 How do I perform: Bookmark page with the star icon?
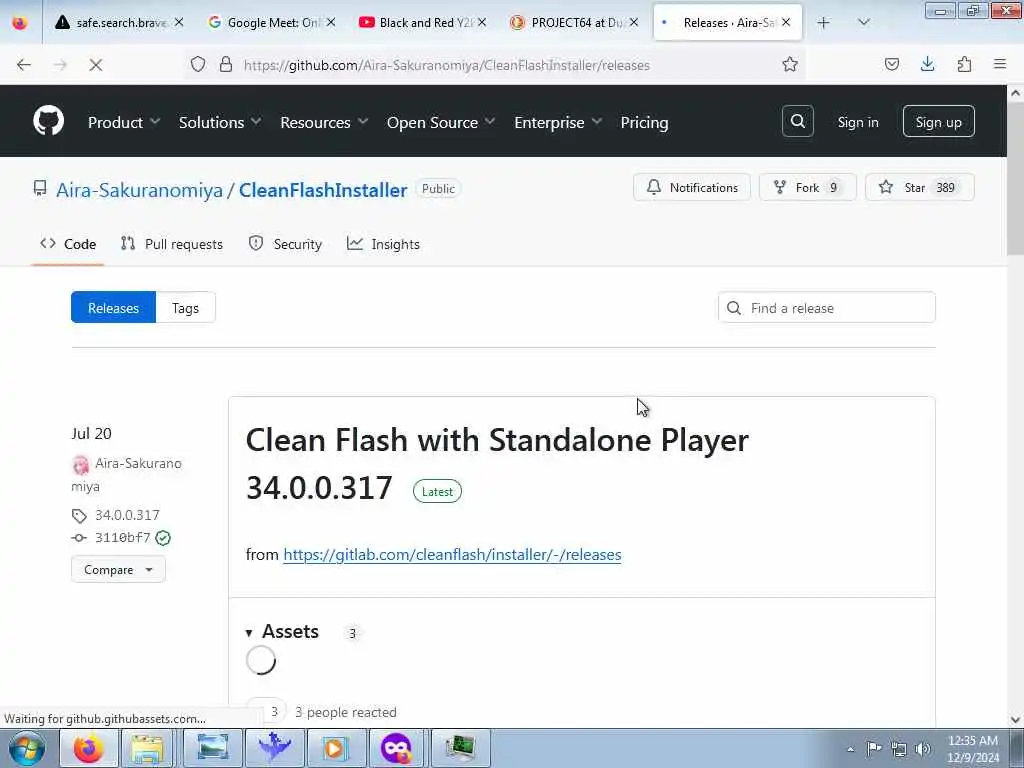790,65
